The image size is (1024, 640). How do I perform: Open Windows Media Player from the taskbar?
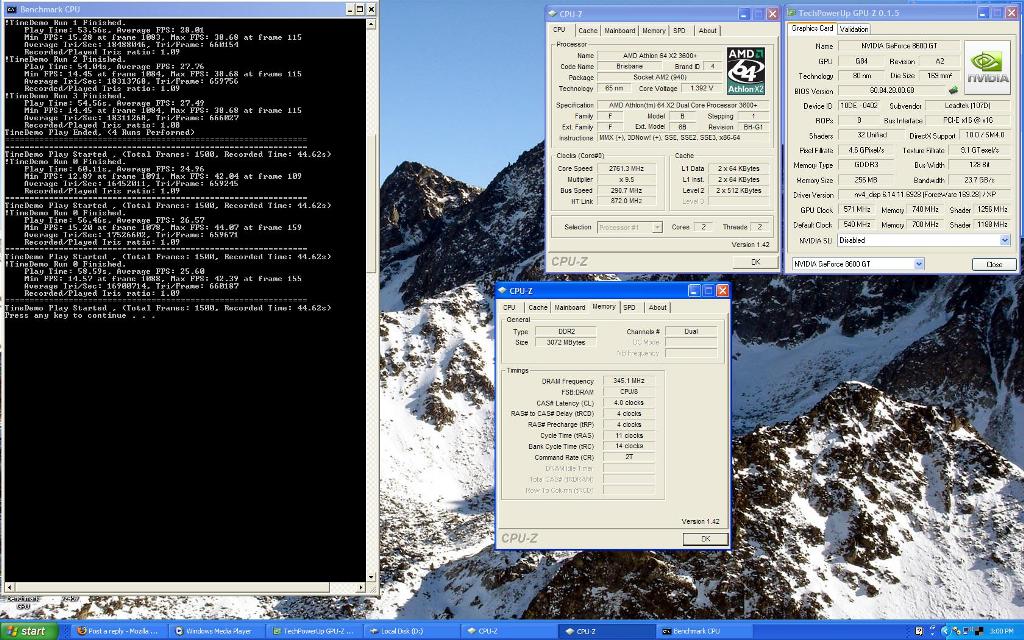pyautogui.click(x=215, y=632)
